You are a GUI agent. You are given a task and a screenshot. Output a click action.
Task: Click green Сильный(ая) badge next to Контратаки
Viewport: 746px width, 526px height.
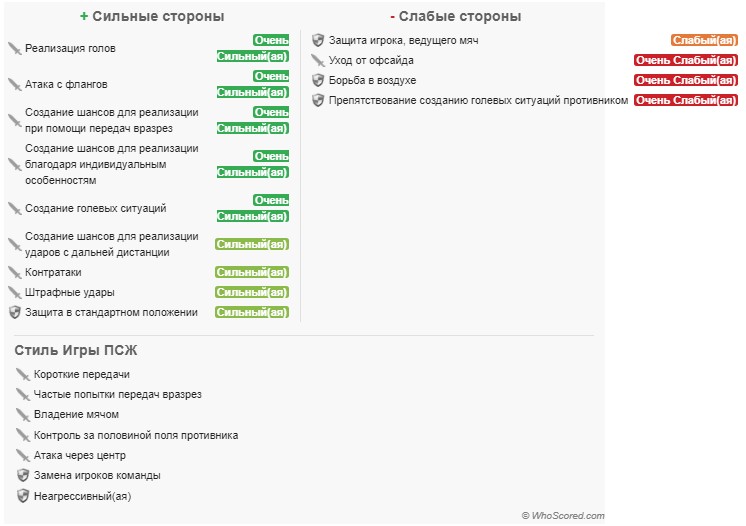click(x=252, y=272)
